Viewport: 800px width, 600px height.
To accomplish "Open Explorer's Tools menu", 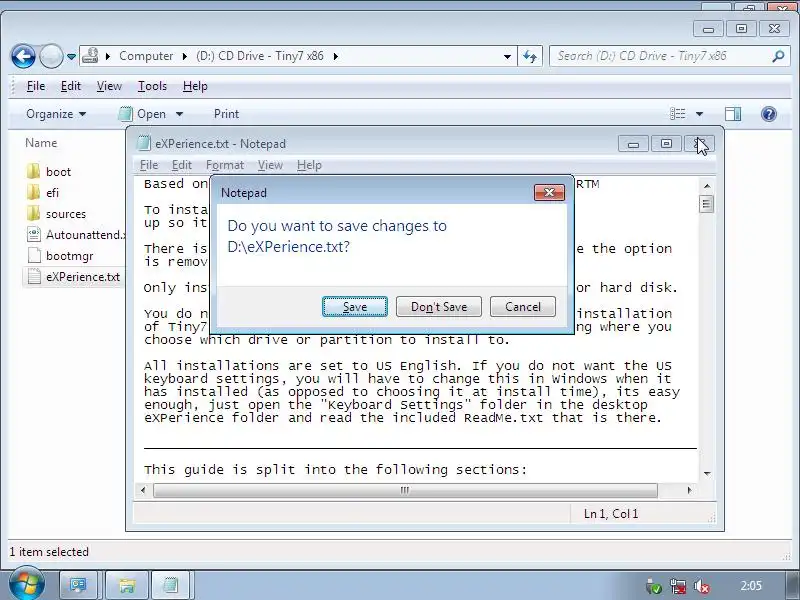I will pos(152,86).
